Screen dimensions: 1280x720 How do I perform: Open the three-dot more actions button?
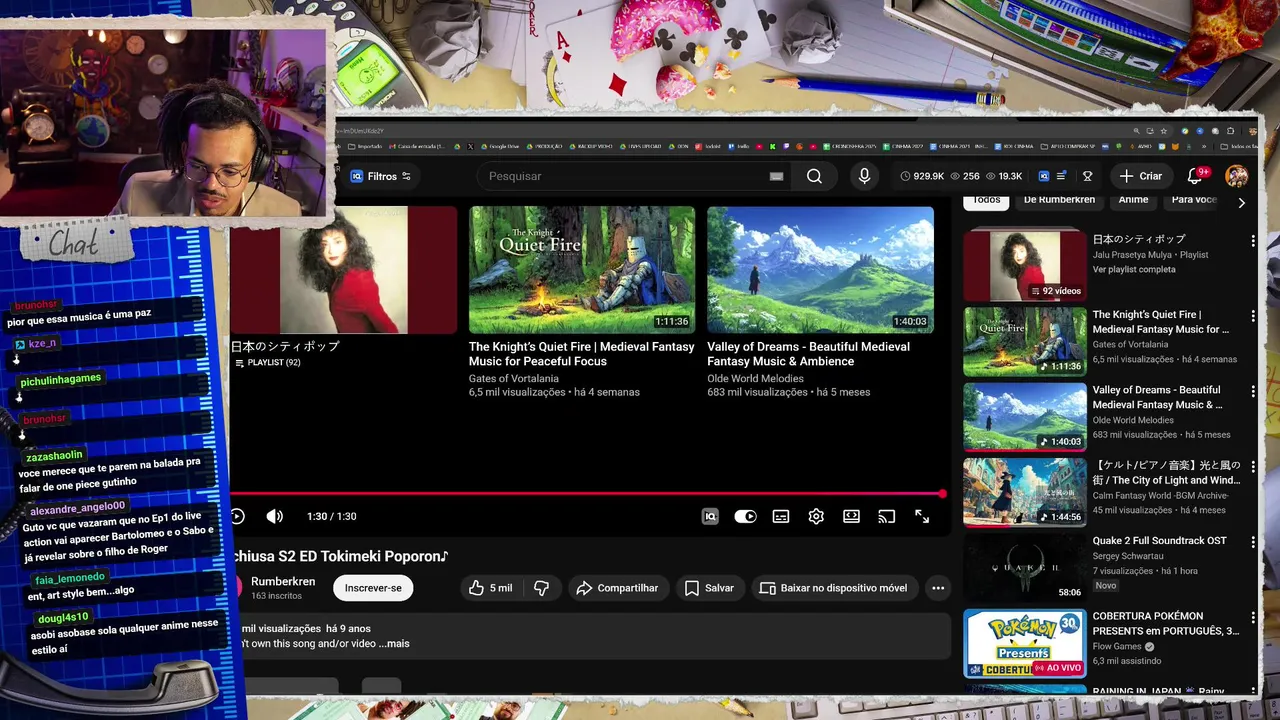point(938,588)
